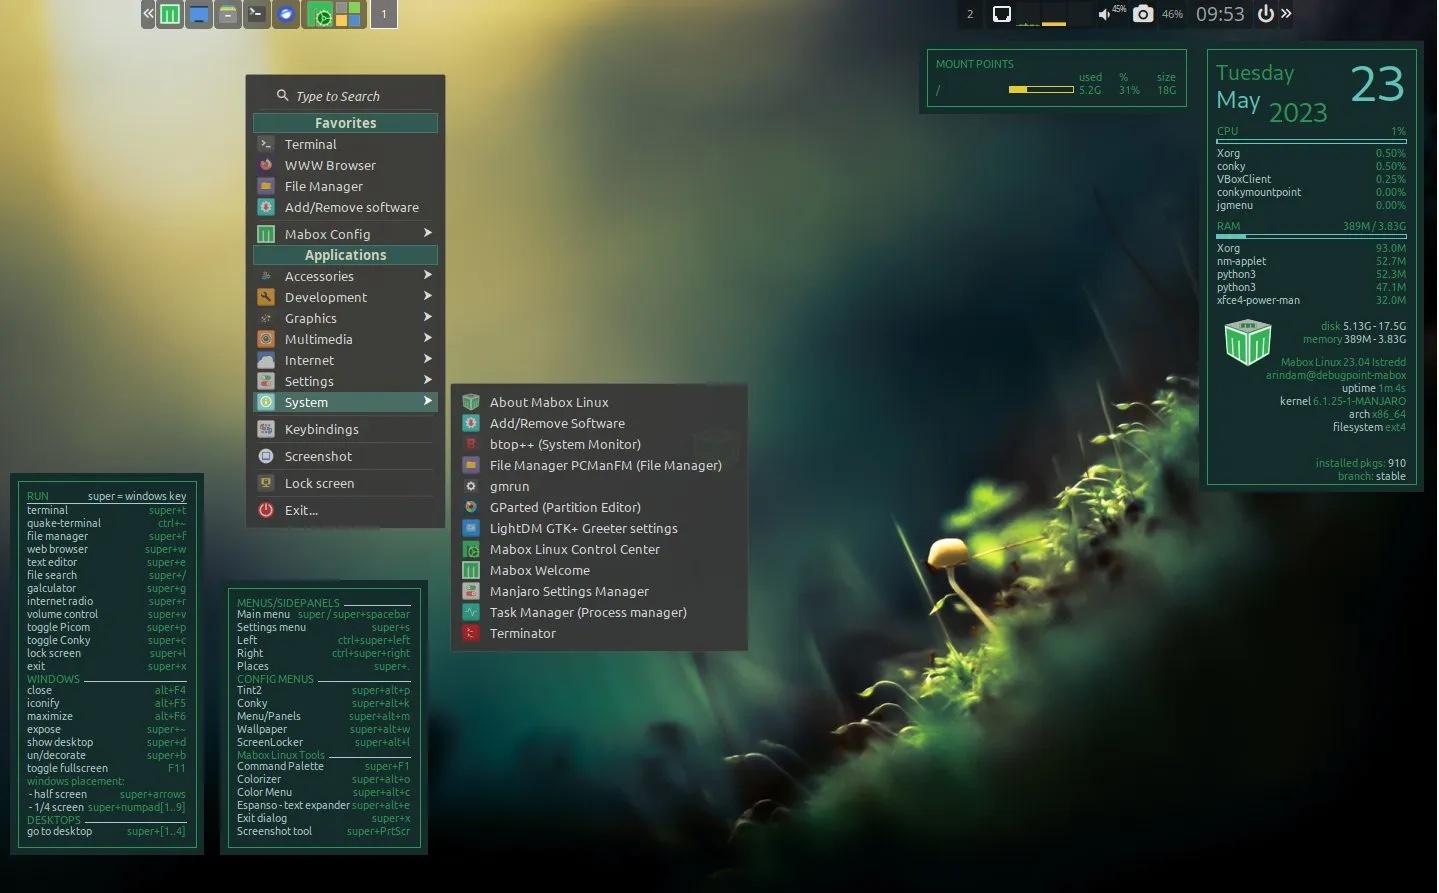Expand the Mabox Config submenu
The height and width of the screenshot is (893, 1439).
click(x=329, y=233)
